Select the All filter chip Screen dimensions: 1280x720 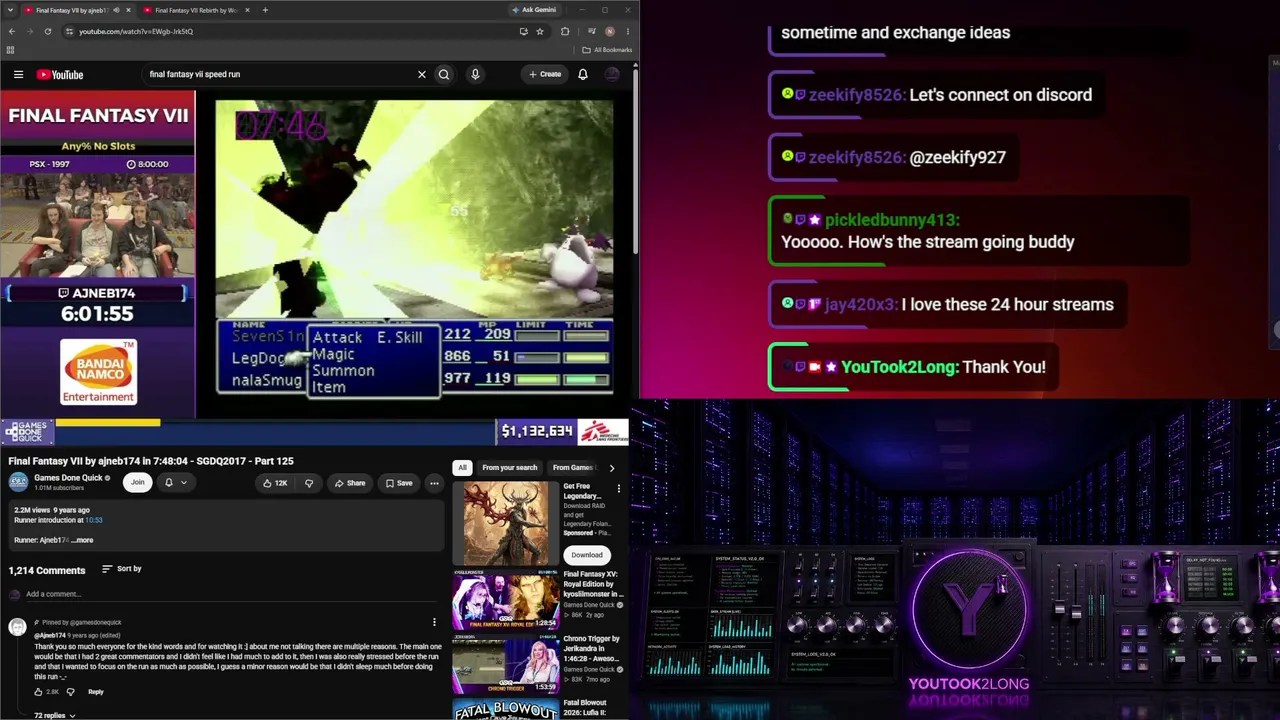tap(462, 468)
